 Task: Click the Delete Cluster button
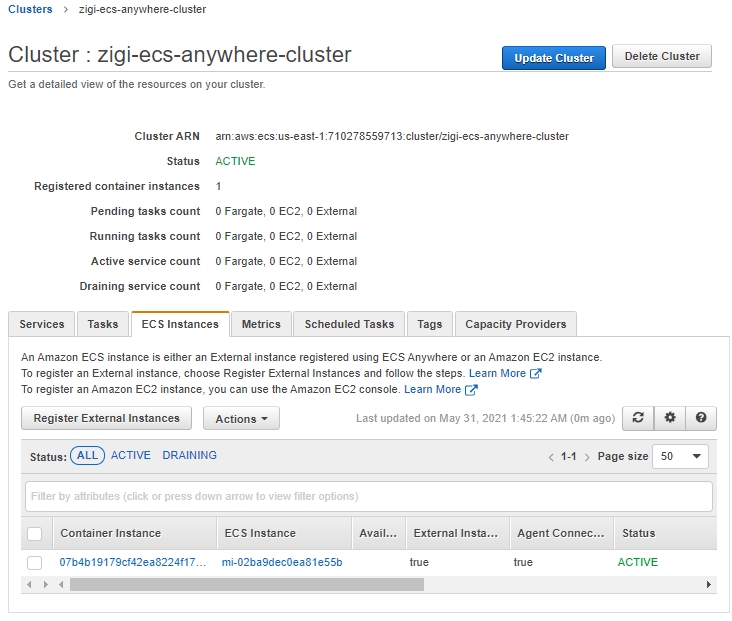662,56
